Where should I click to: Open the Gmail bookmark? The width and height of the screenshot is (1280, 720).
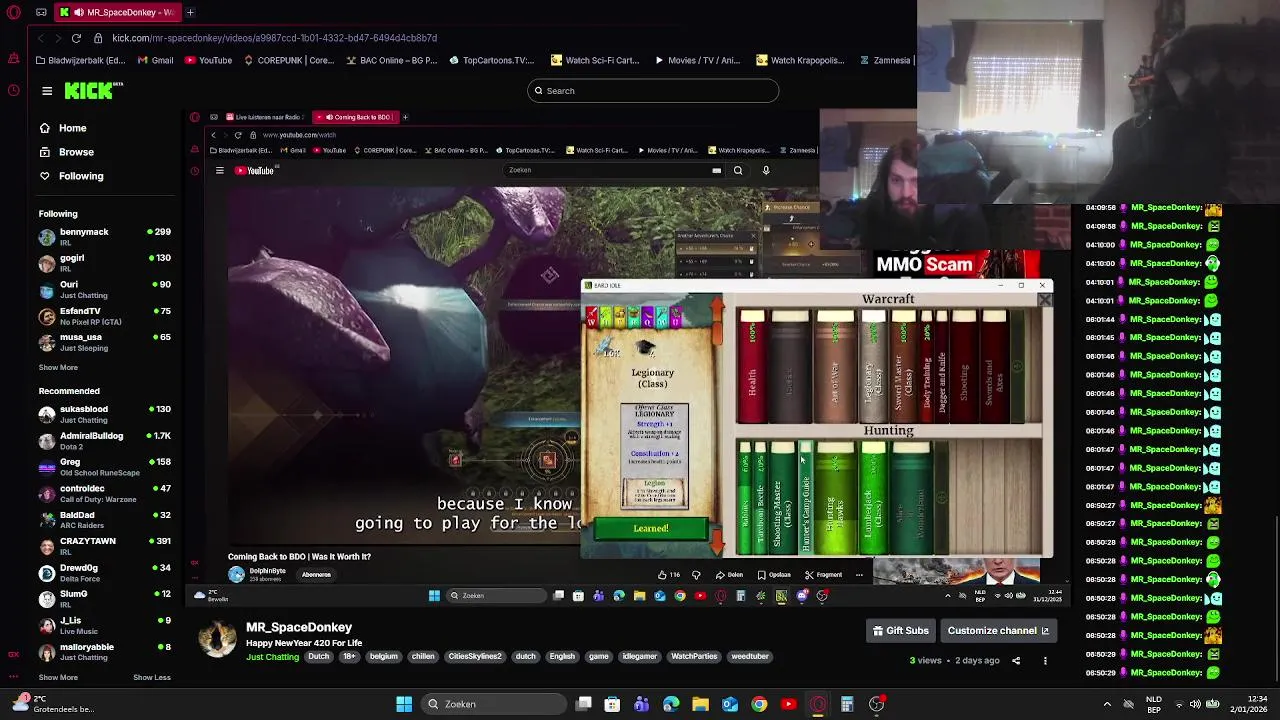[155, 60]
